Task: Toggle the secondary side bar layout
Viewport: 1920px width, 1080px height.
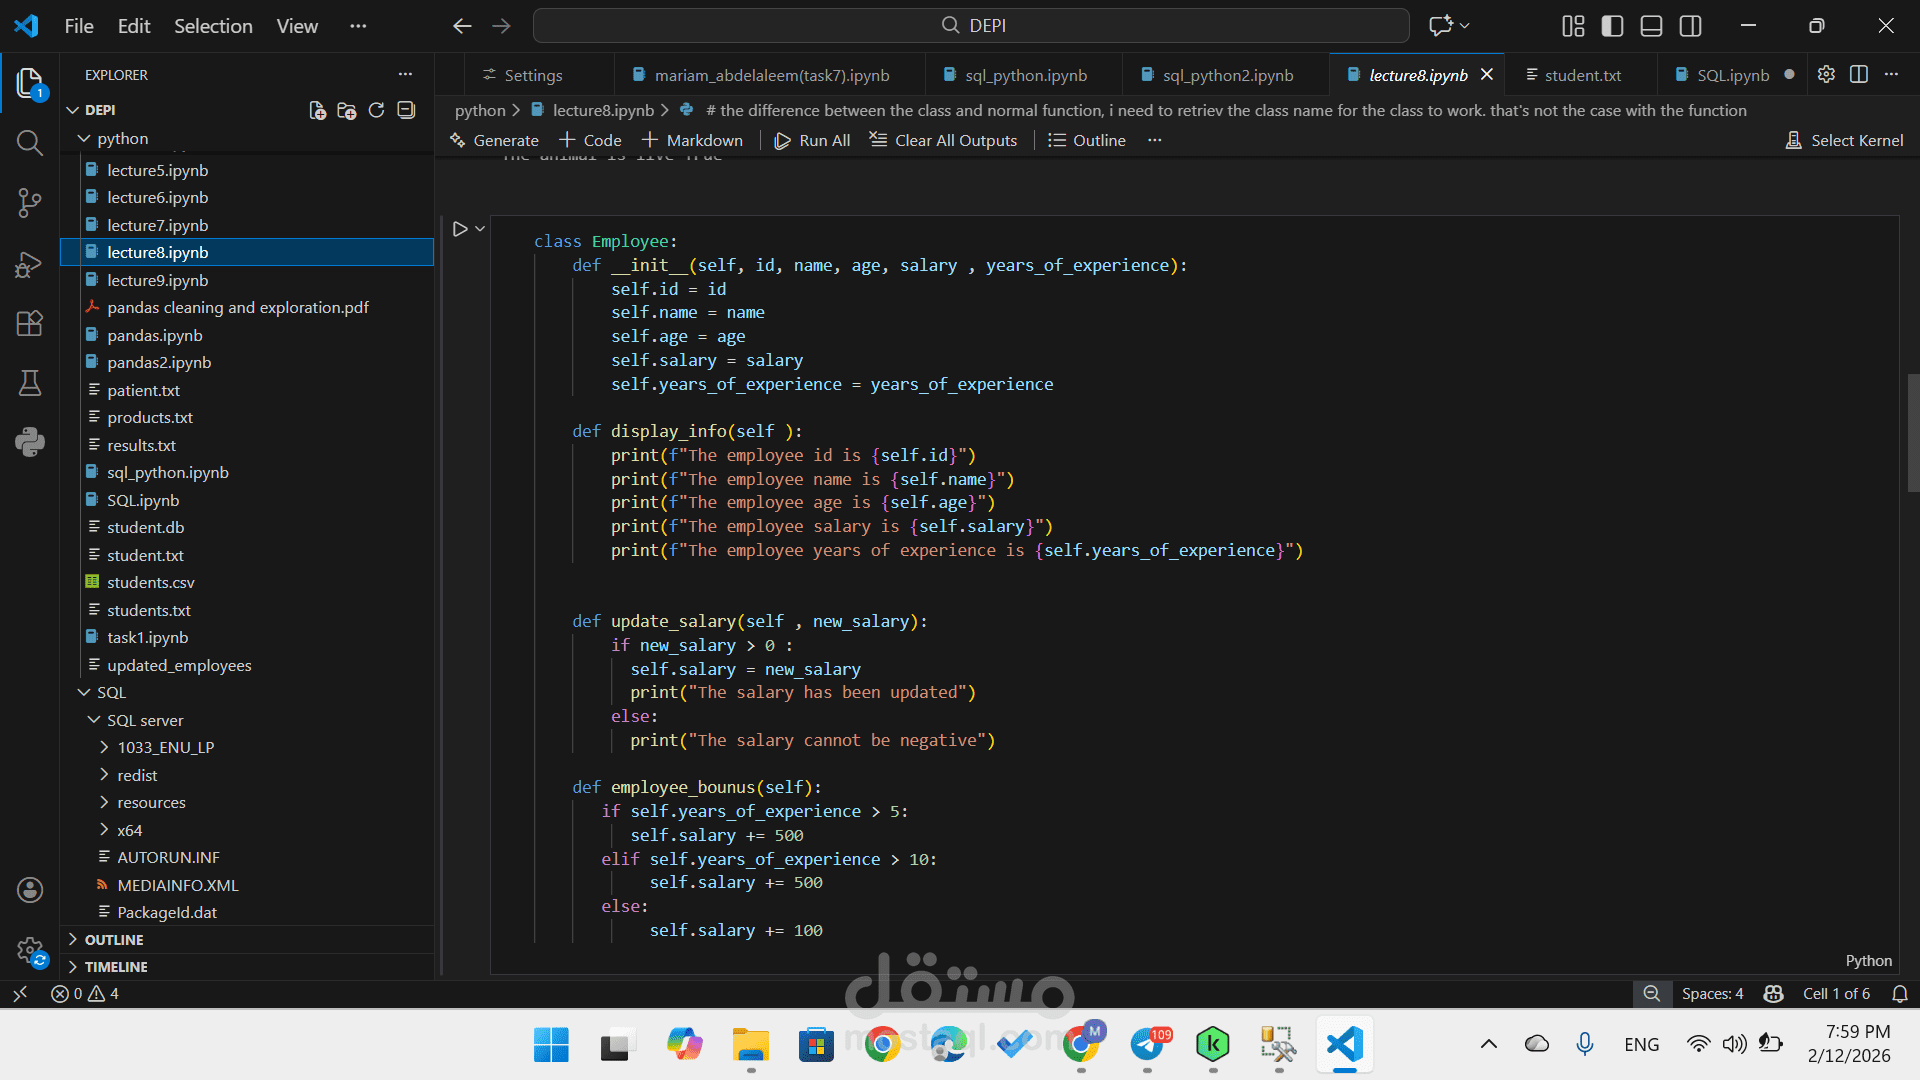Action: [x=1690, y=26]
